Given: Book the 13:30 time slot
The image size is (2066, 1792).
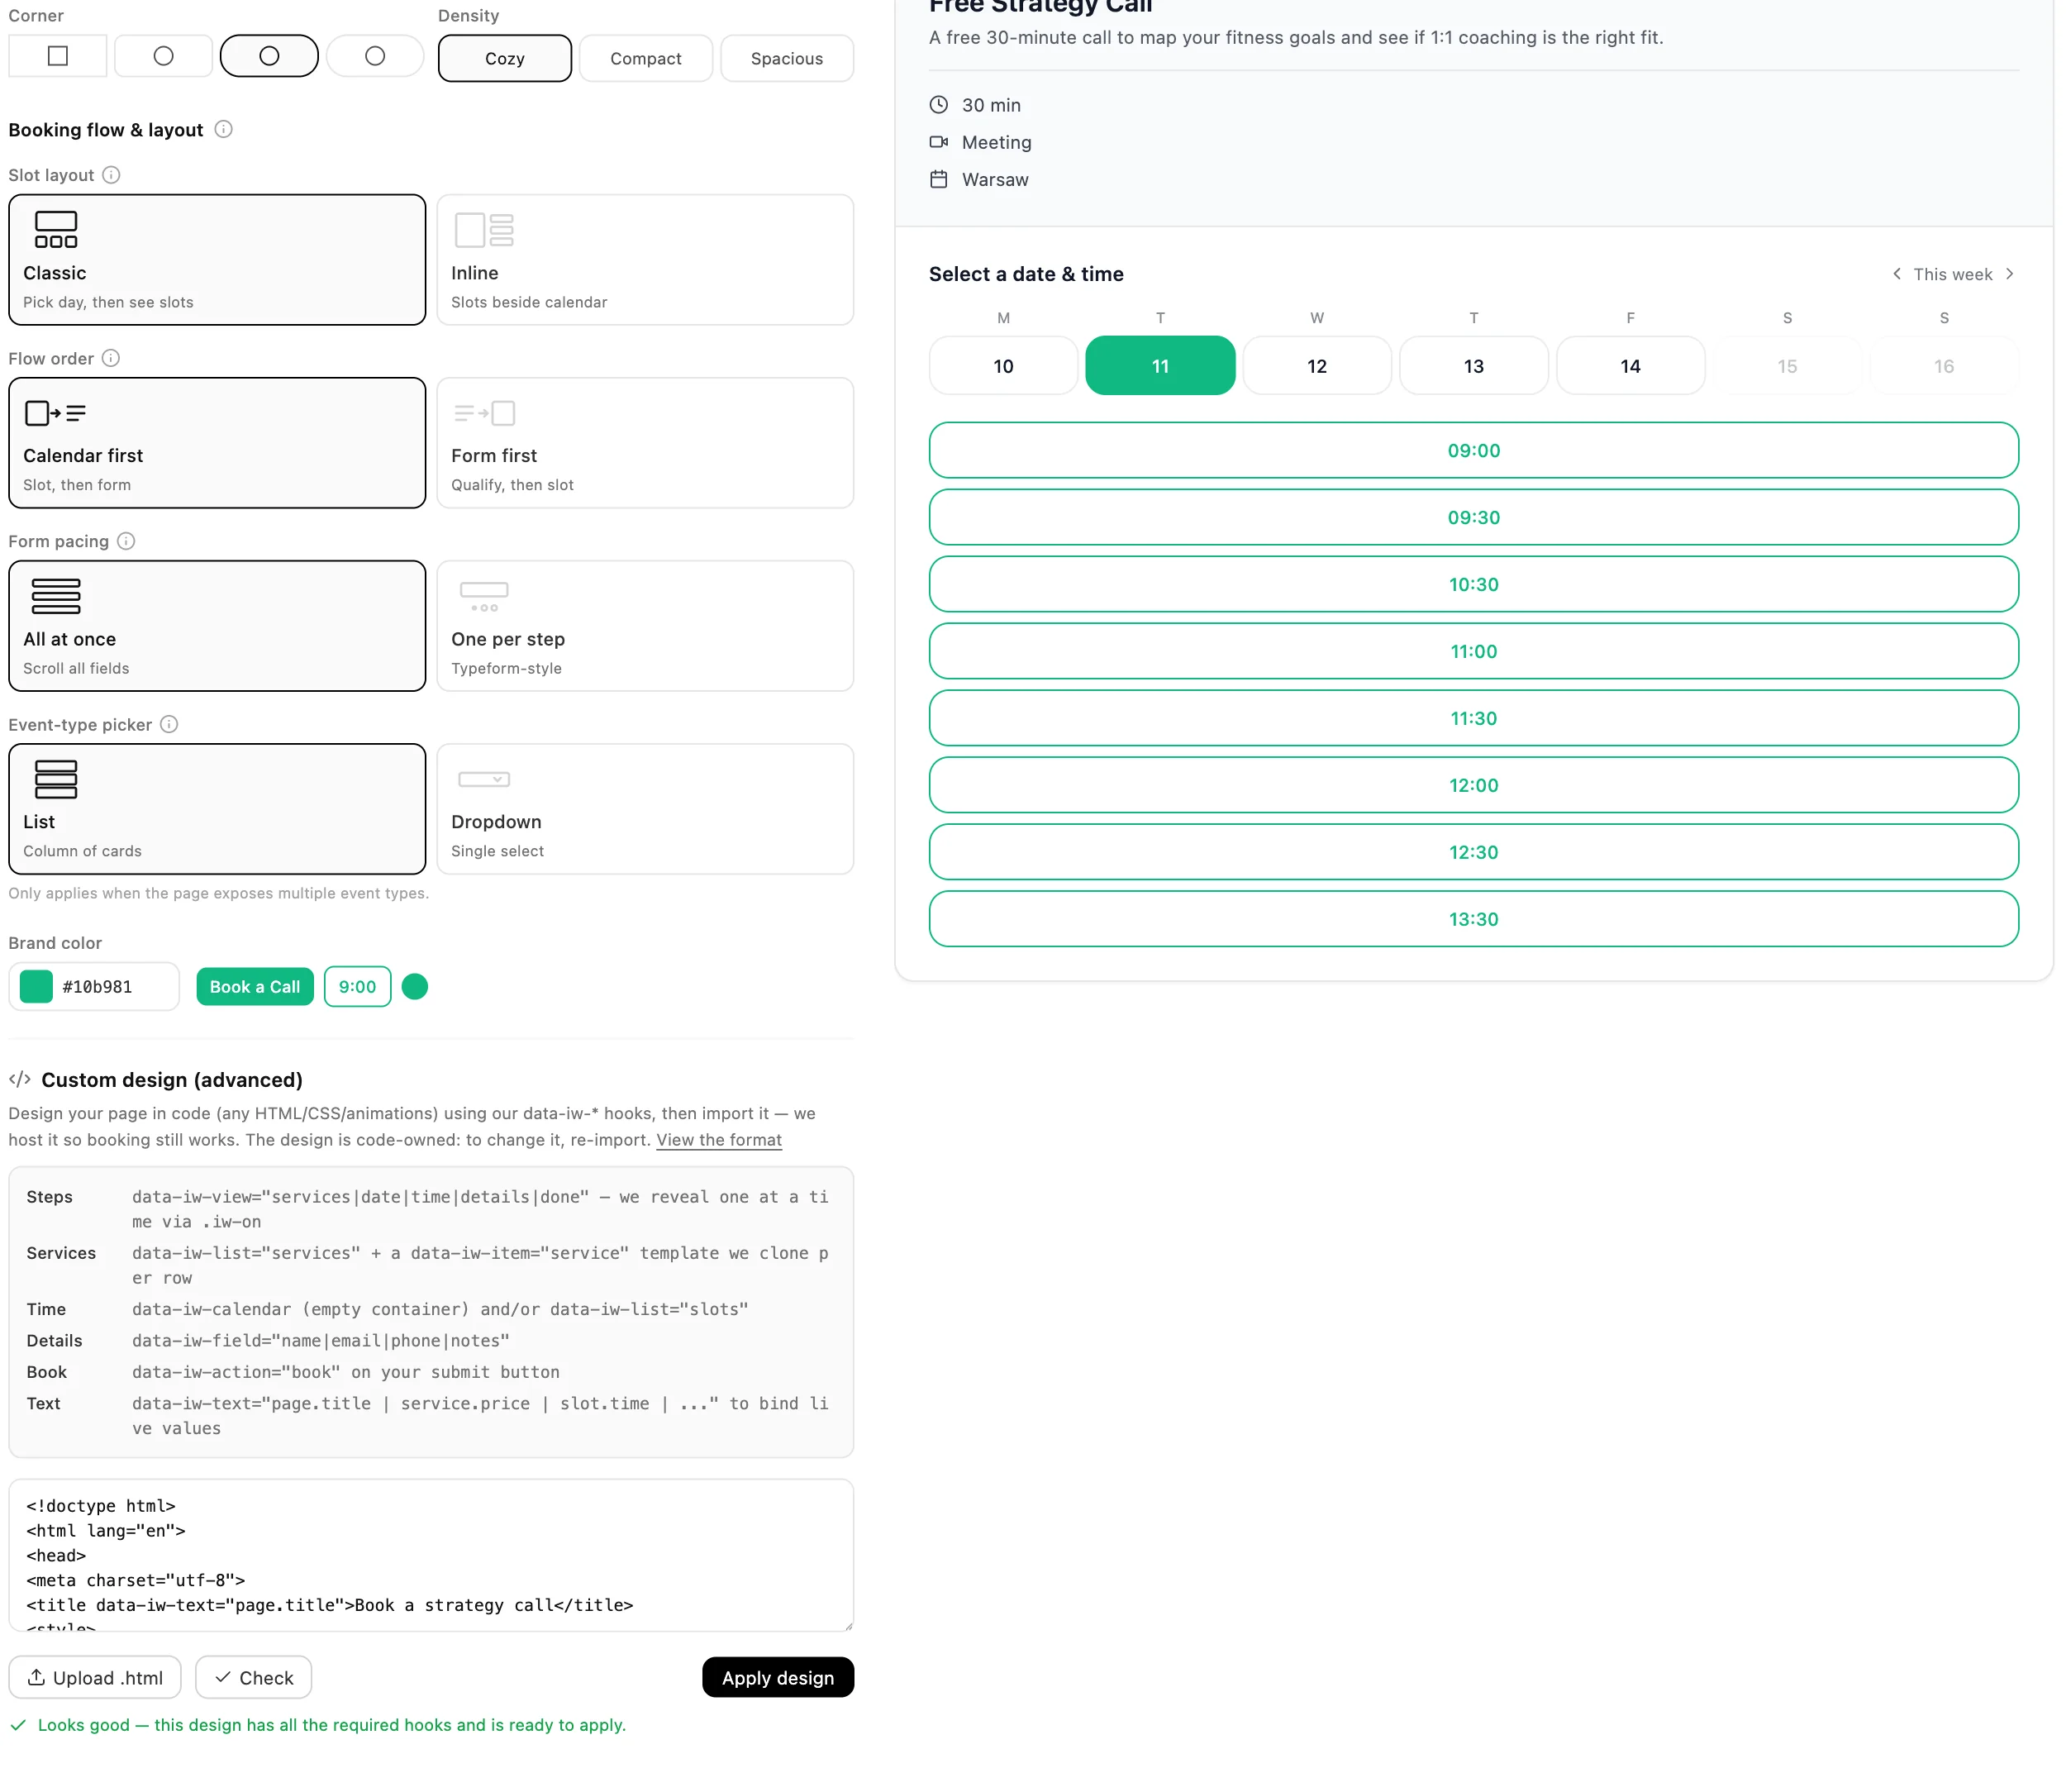Looking at the screenshot, I should [x=1473, y=919].
